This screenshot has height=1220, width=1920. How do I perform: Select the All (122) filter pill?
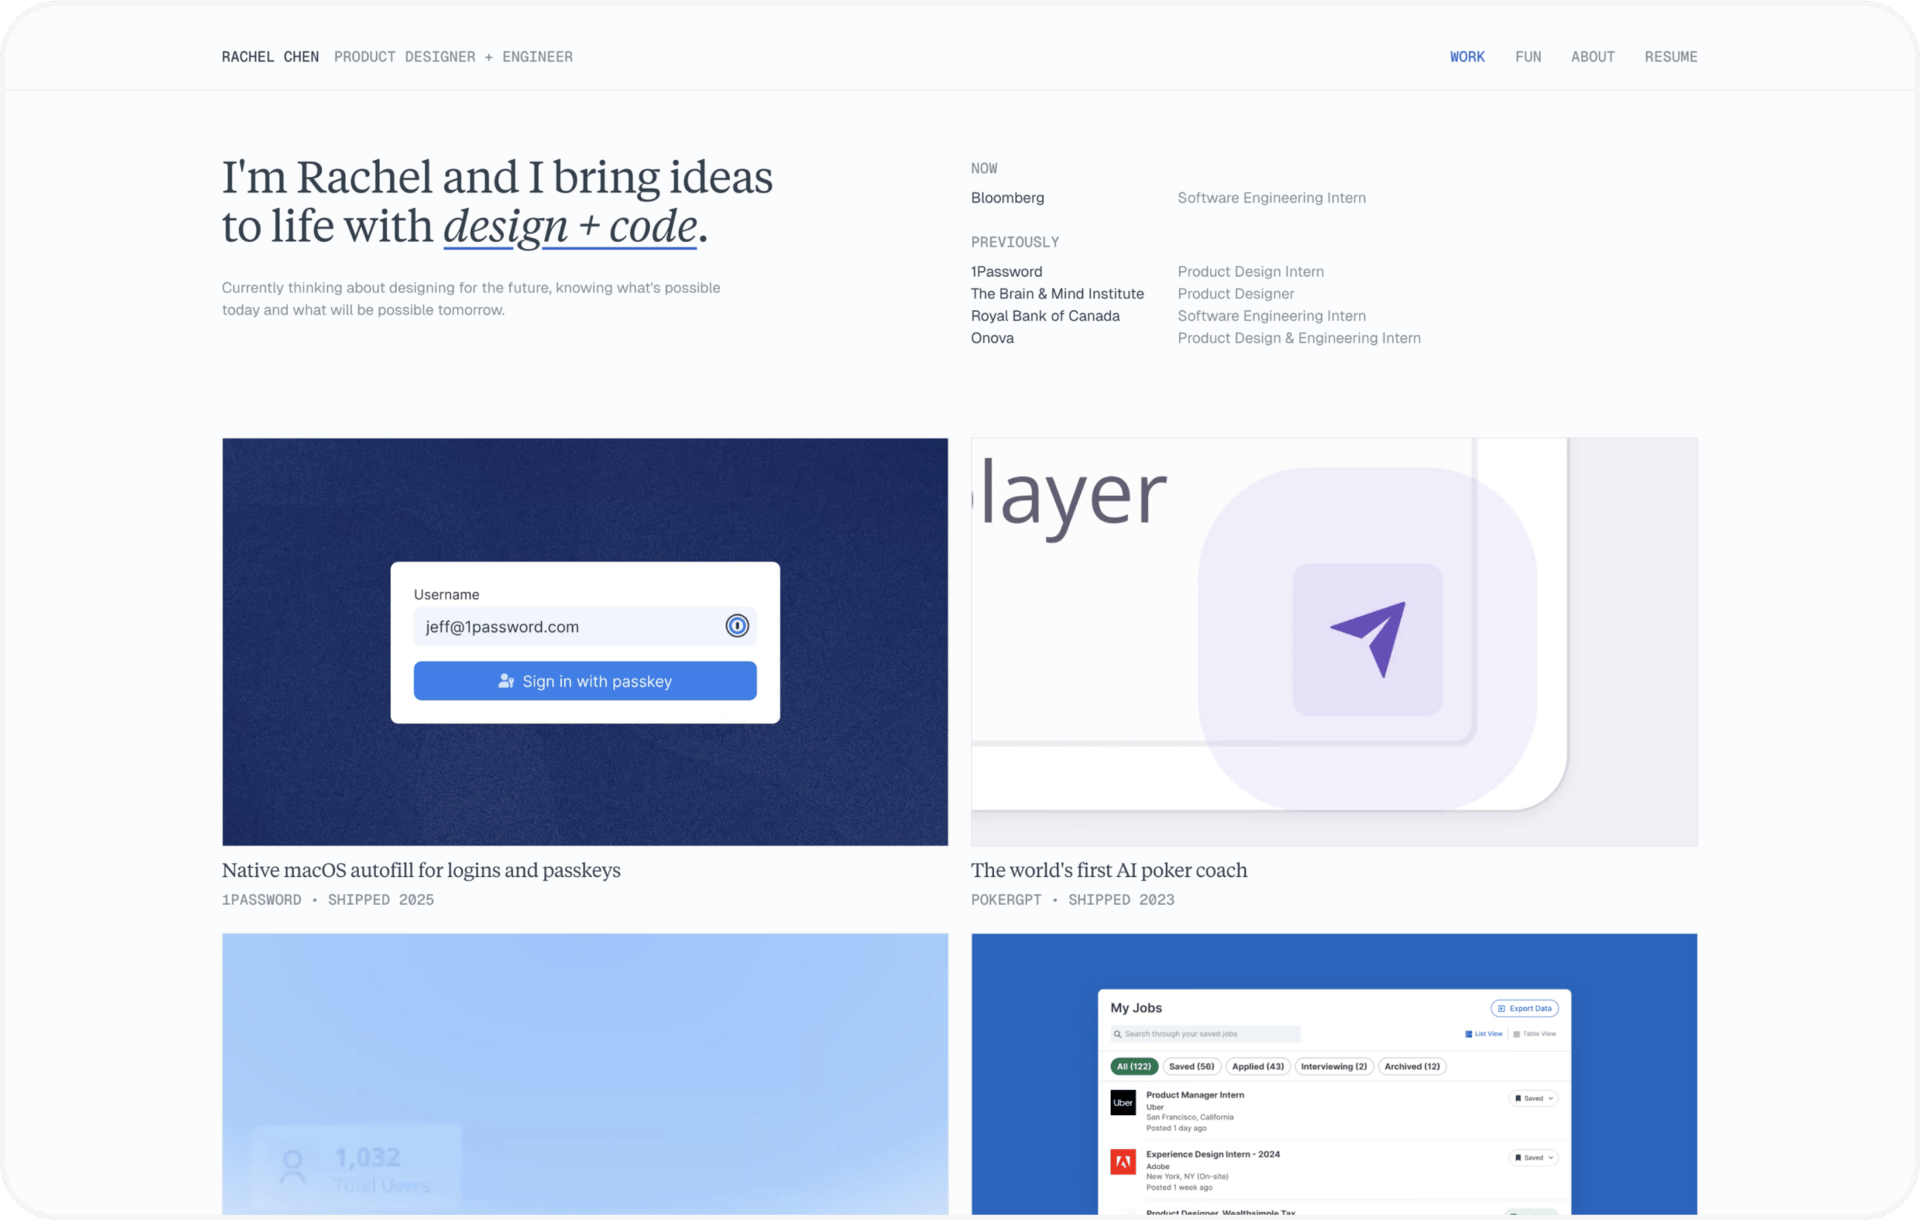pyautogui.click(x=1134, y=1066)
